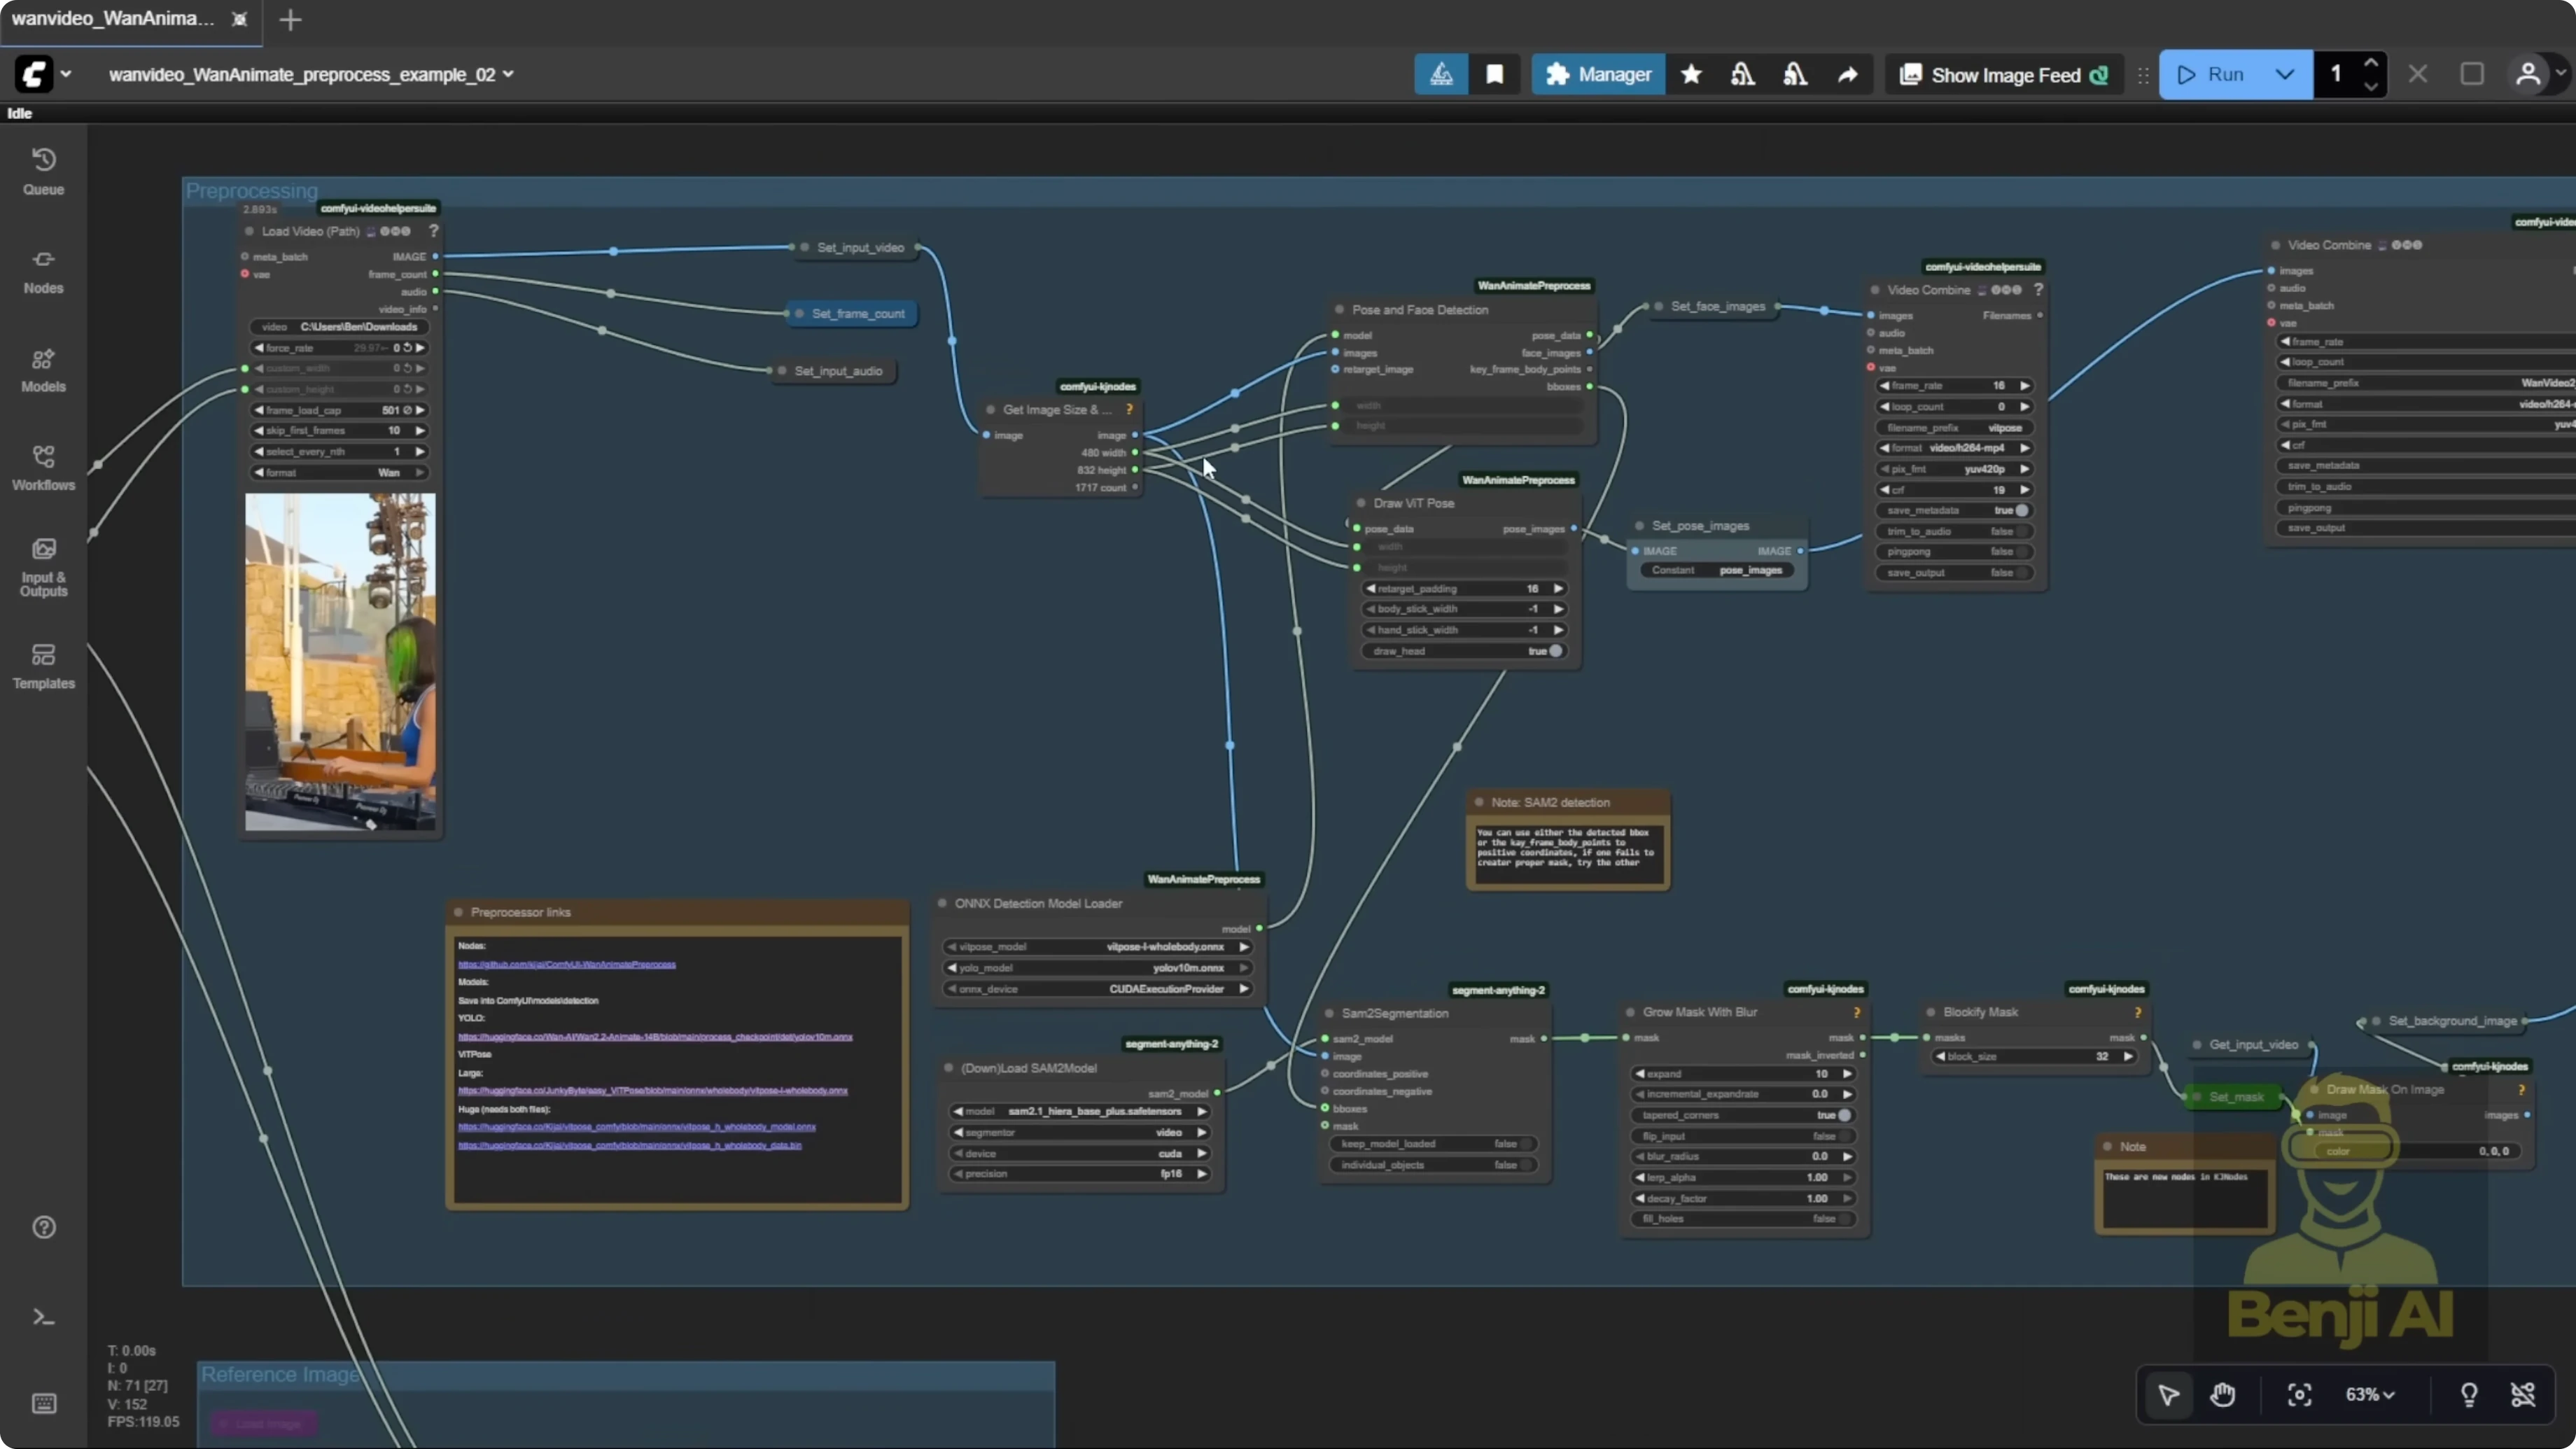Screen dimensions: 2576x1449
Task: Expand the Run button dropdown
Action: (2285, 74)
